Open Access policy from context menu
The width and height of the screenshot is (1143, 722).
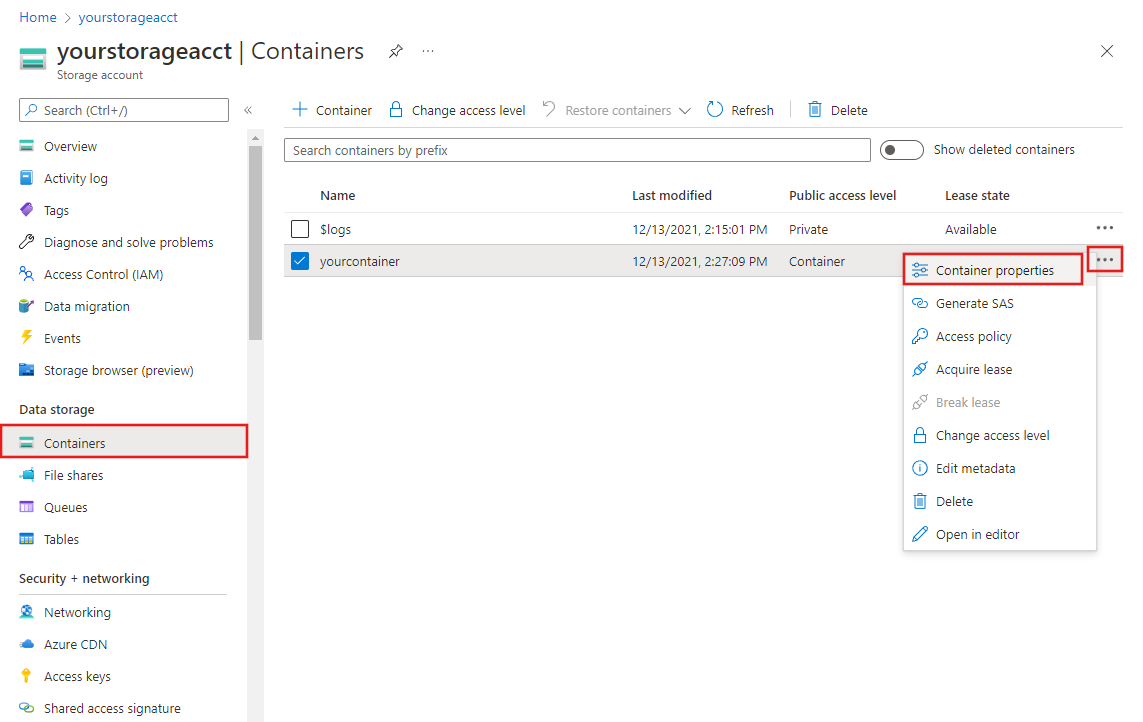pos(999,336)
